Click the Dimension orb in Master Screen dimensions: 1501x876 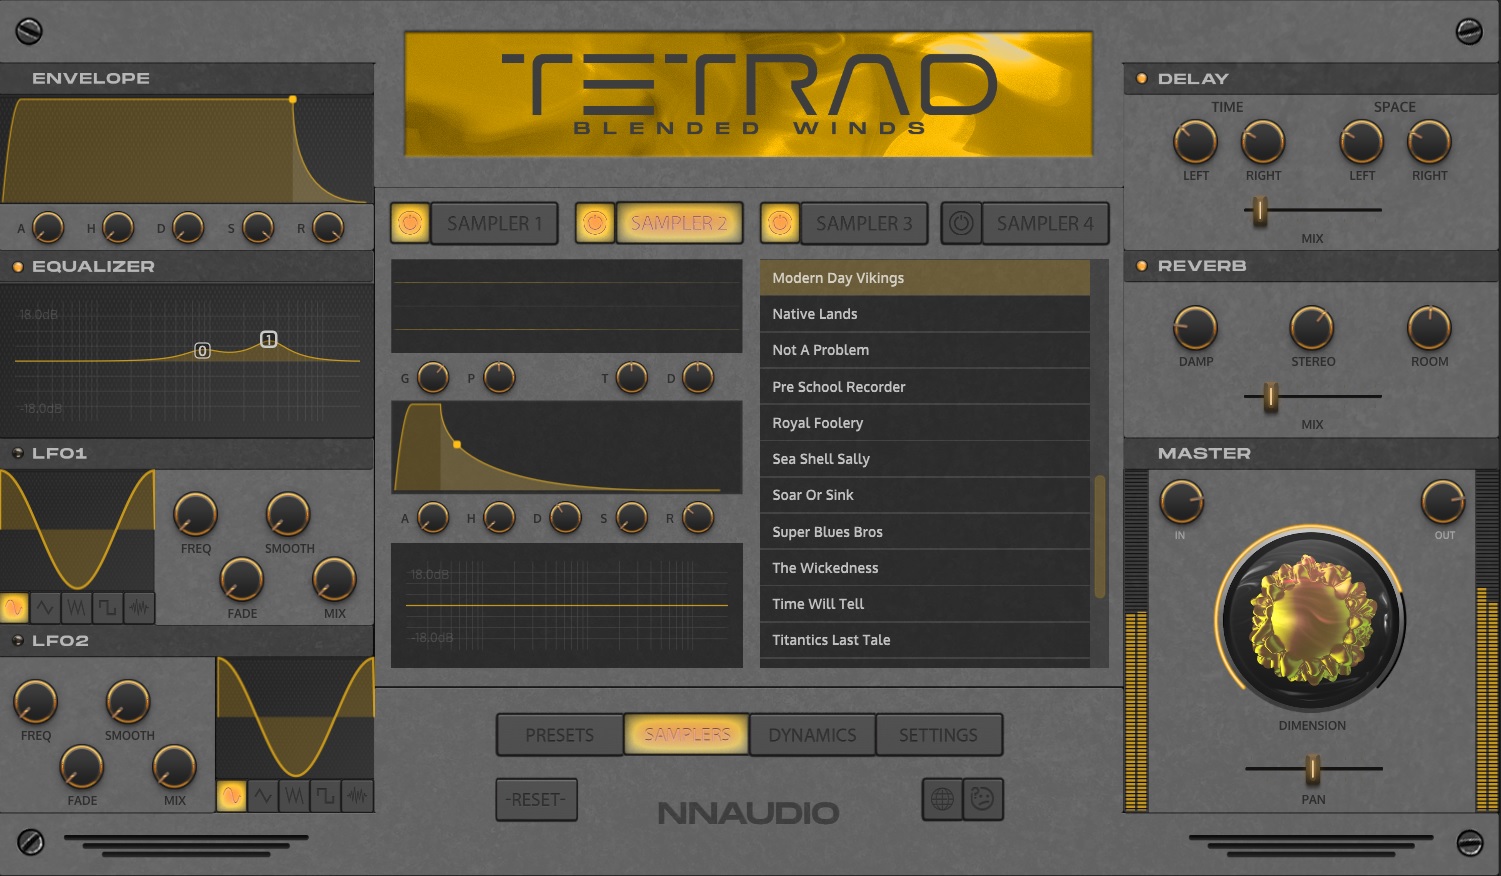[x=1312, y=619]
